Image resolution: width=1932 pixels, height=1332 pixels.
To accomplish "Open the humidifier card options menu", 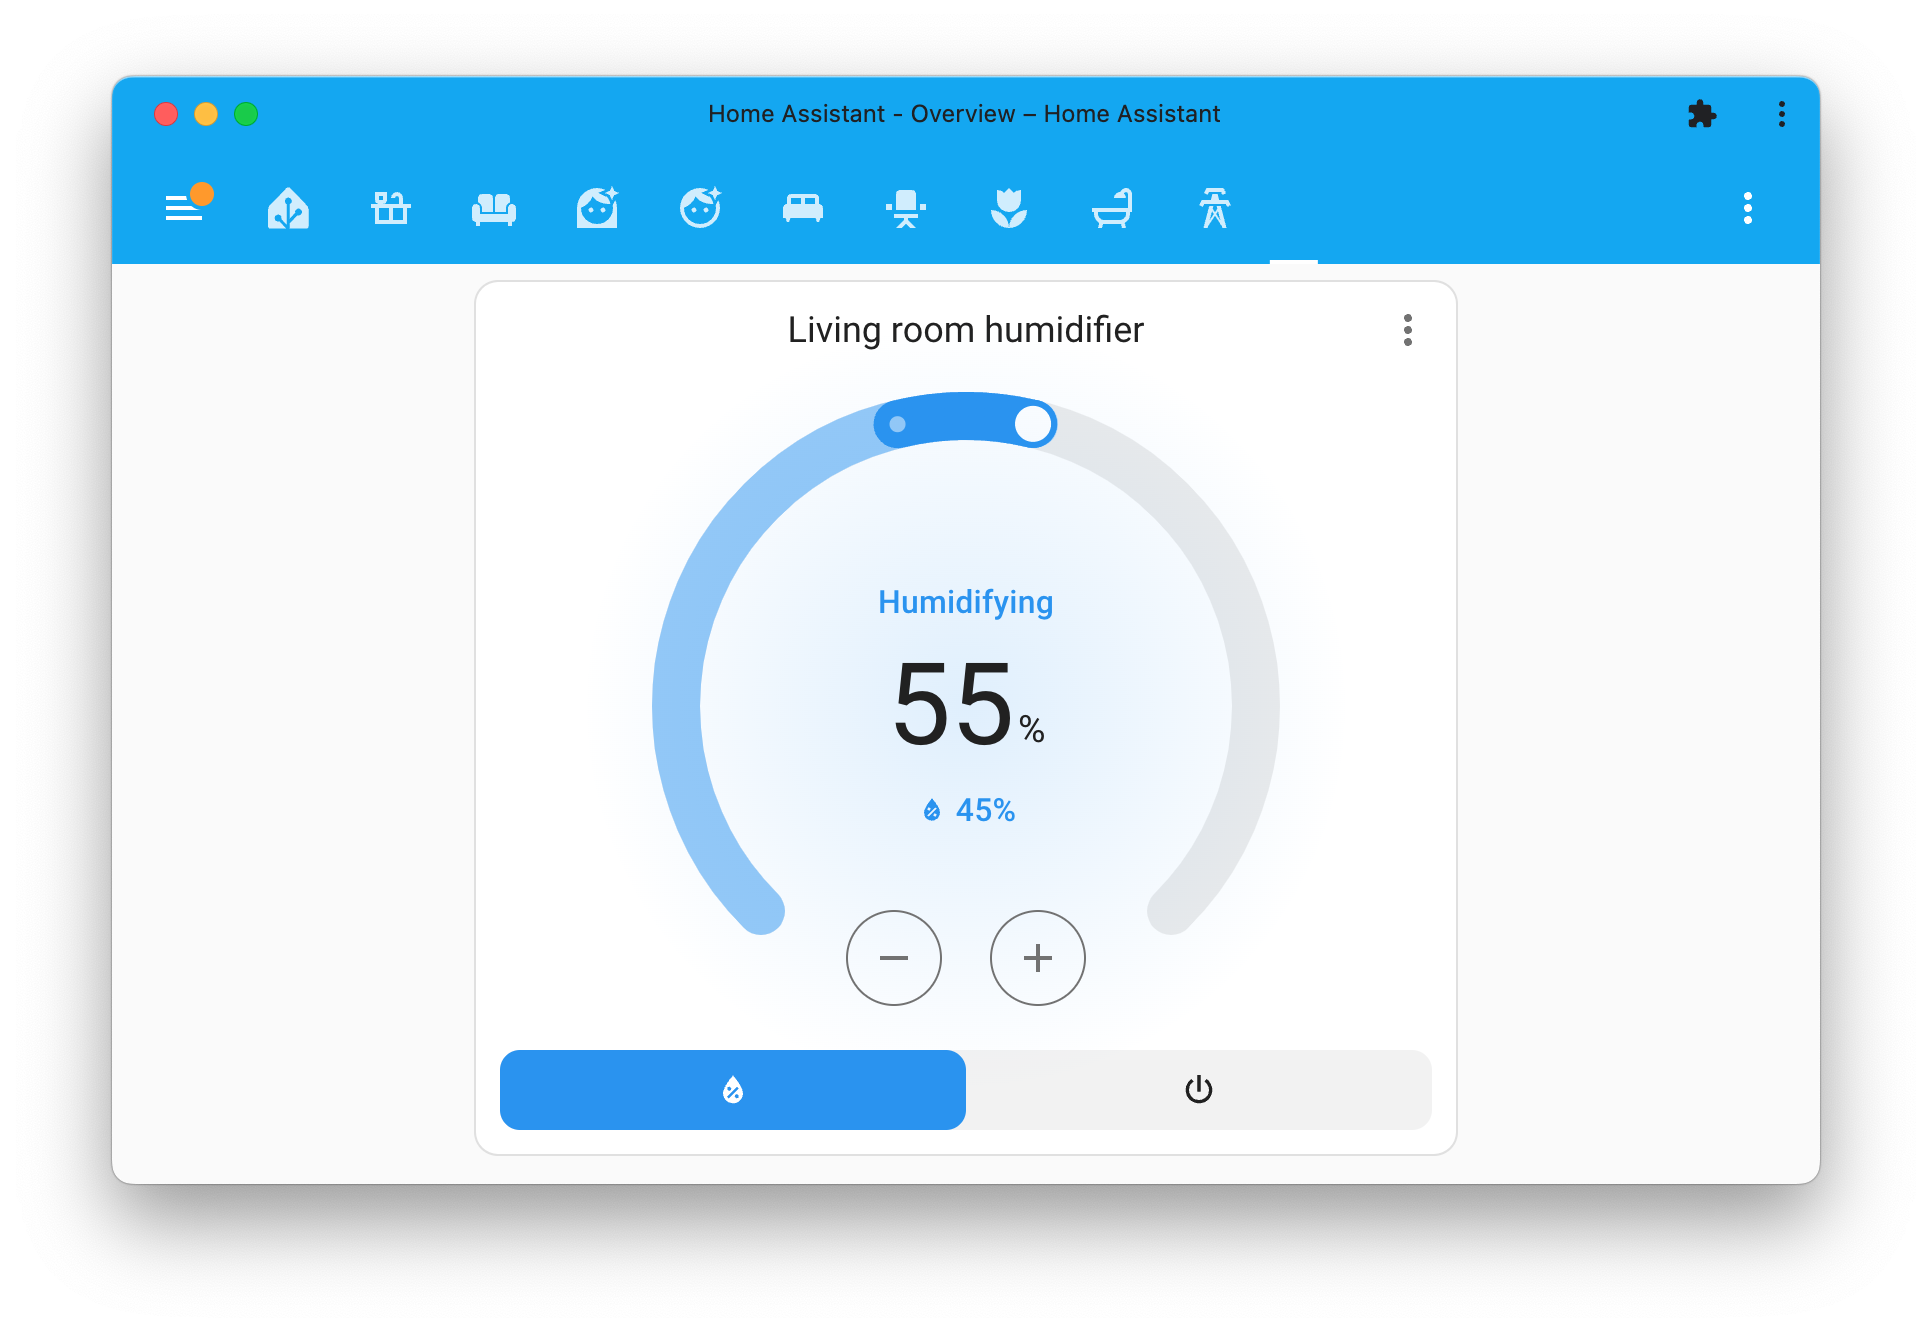I will (x=1408, y=330).
